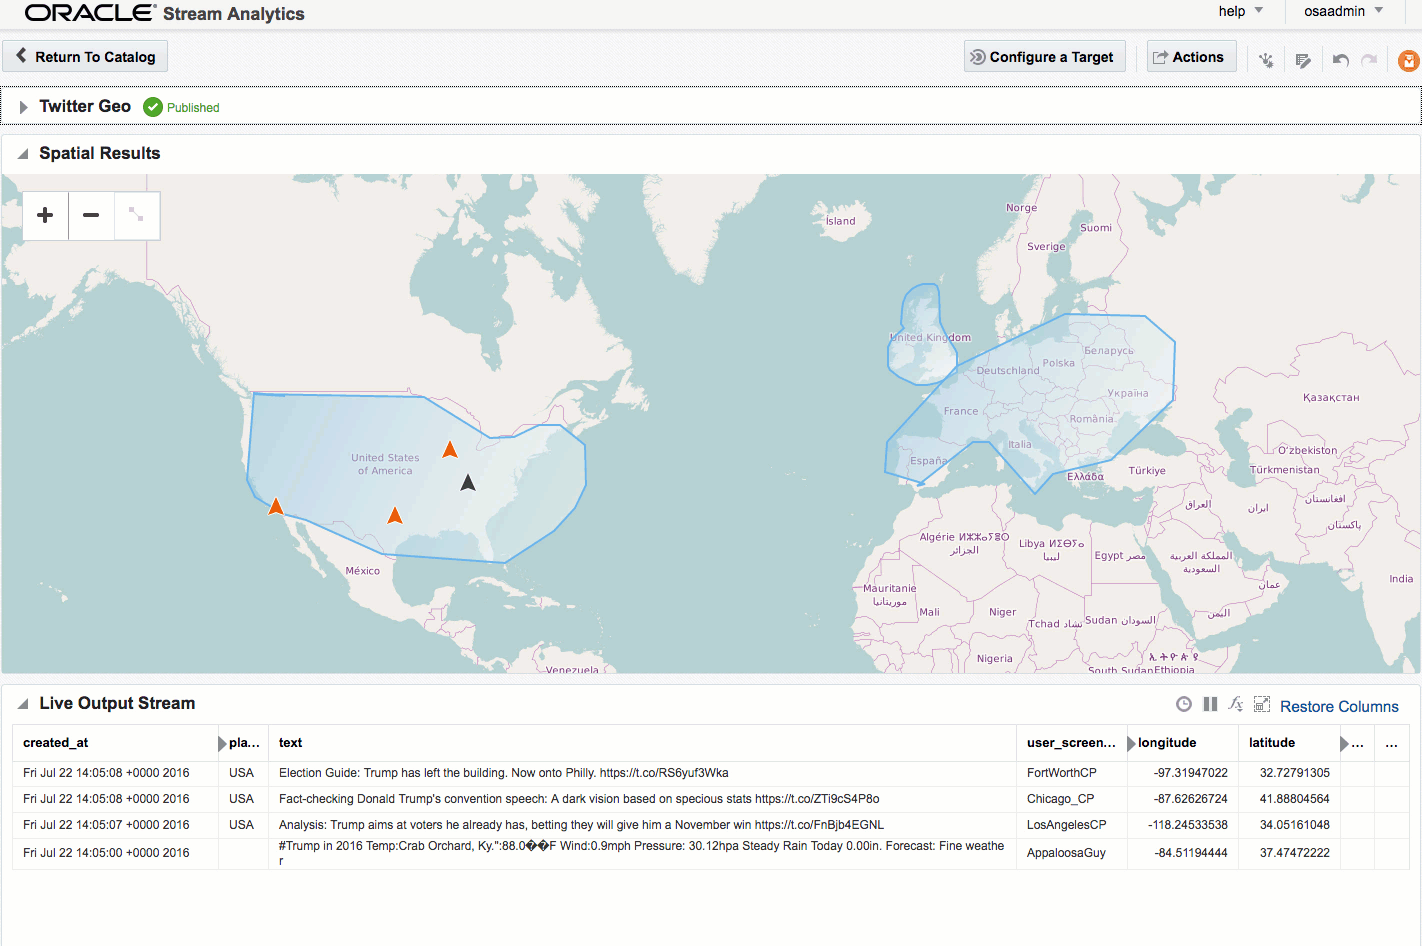
Task: Open the osaadmin user menu
Action: [x=1343, y=11]
